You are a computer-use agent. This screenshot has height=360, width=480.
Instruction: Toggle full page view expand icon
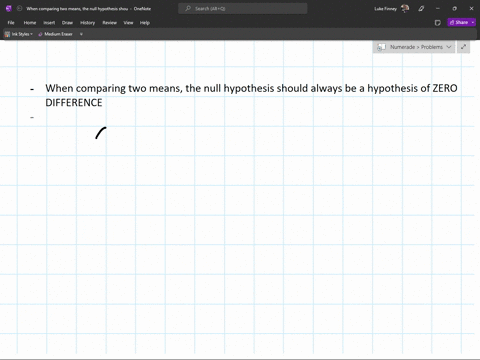[463, 47]
